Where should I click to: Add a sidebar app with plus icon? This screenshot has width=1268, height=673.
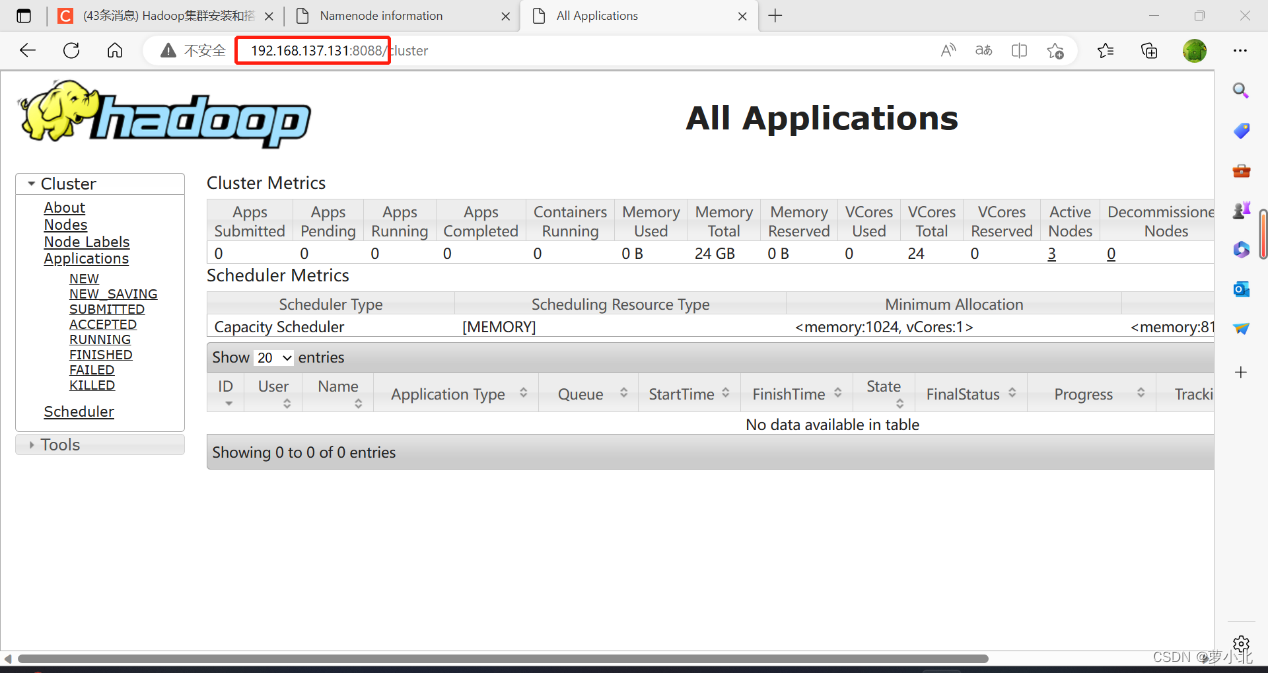[x=1241, y=372]
